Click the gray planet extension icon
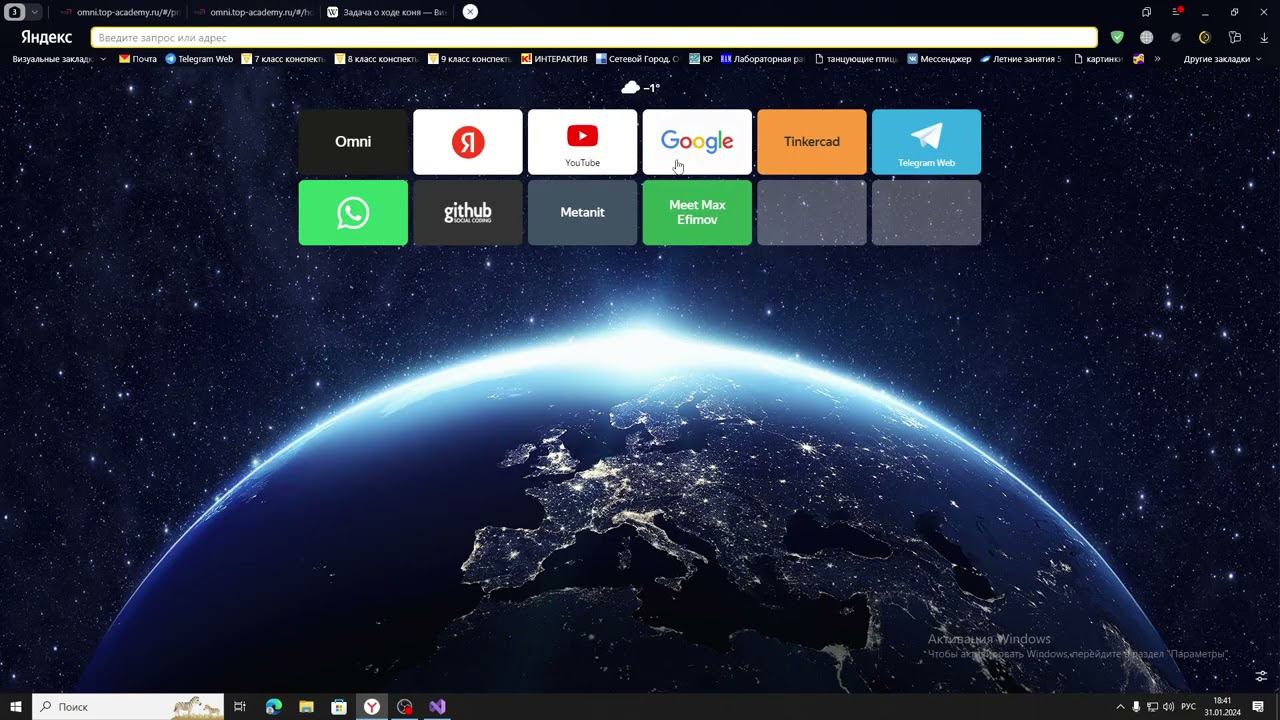Viewport: 1280px width, 720px height. coord(1176,37)
